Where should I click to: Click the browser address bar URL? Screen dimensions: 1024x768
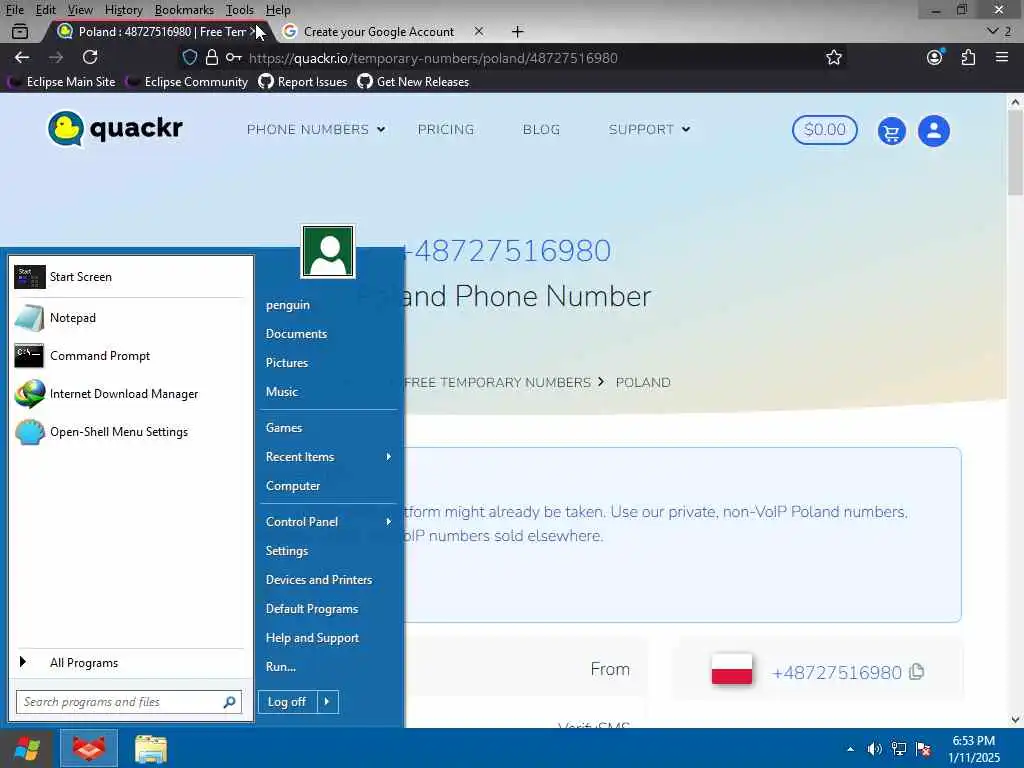(x=433, y=57)
